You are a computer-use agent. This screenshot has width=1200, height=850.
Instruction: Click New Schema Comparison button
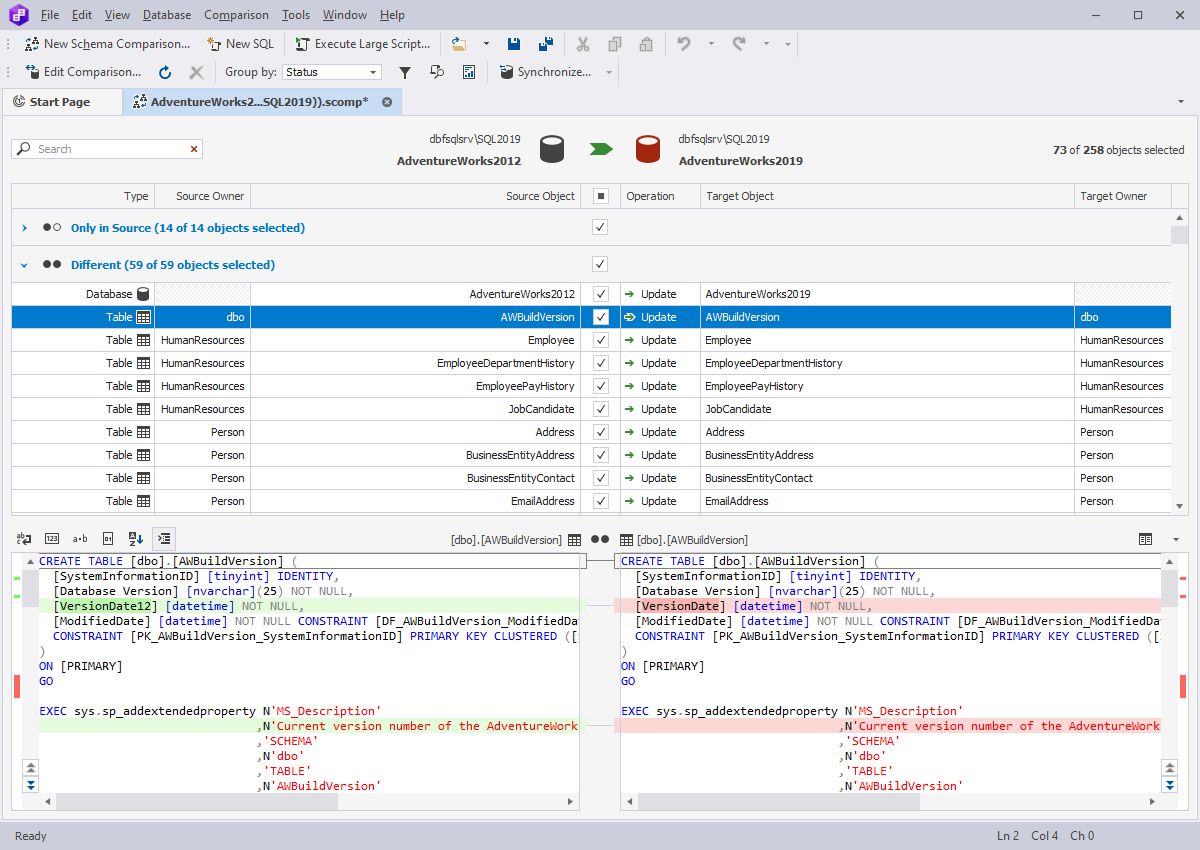pos(107,44)
